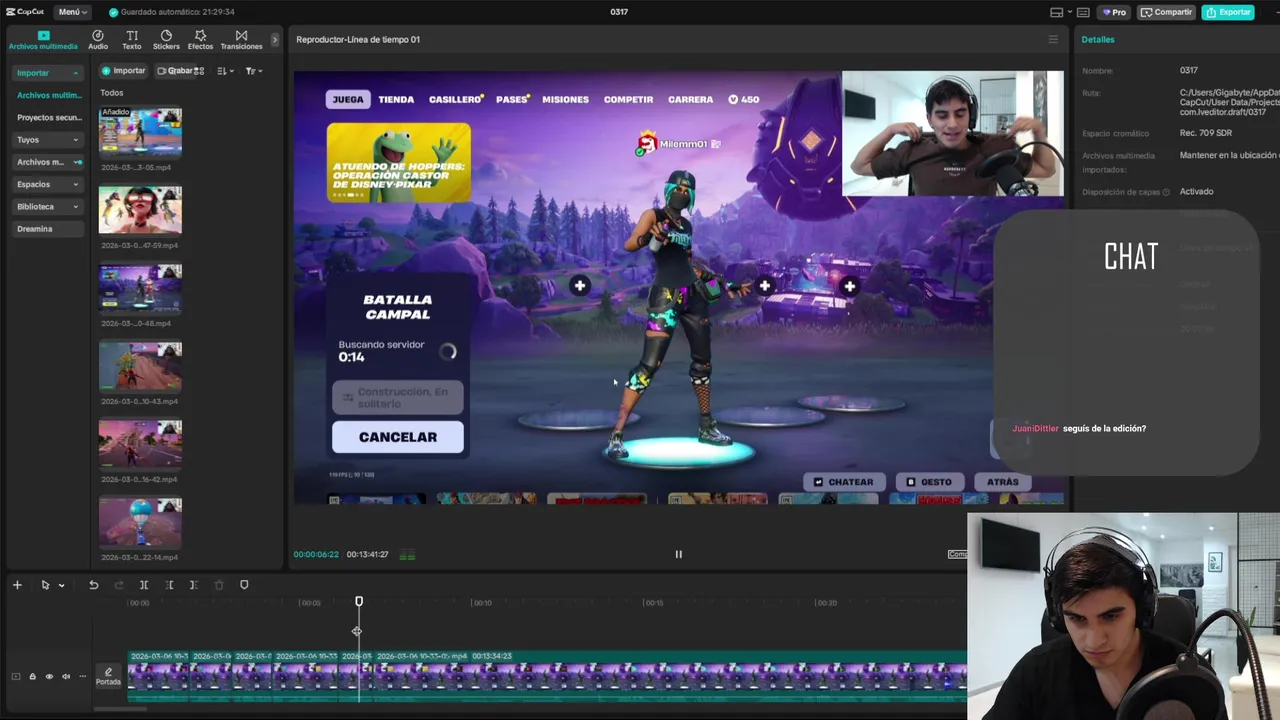The image size is (1280, 720).
Task: Open the Menú dropdown
Action: coord(72,12)
